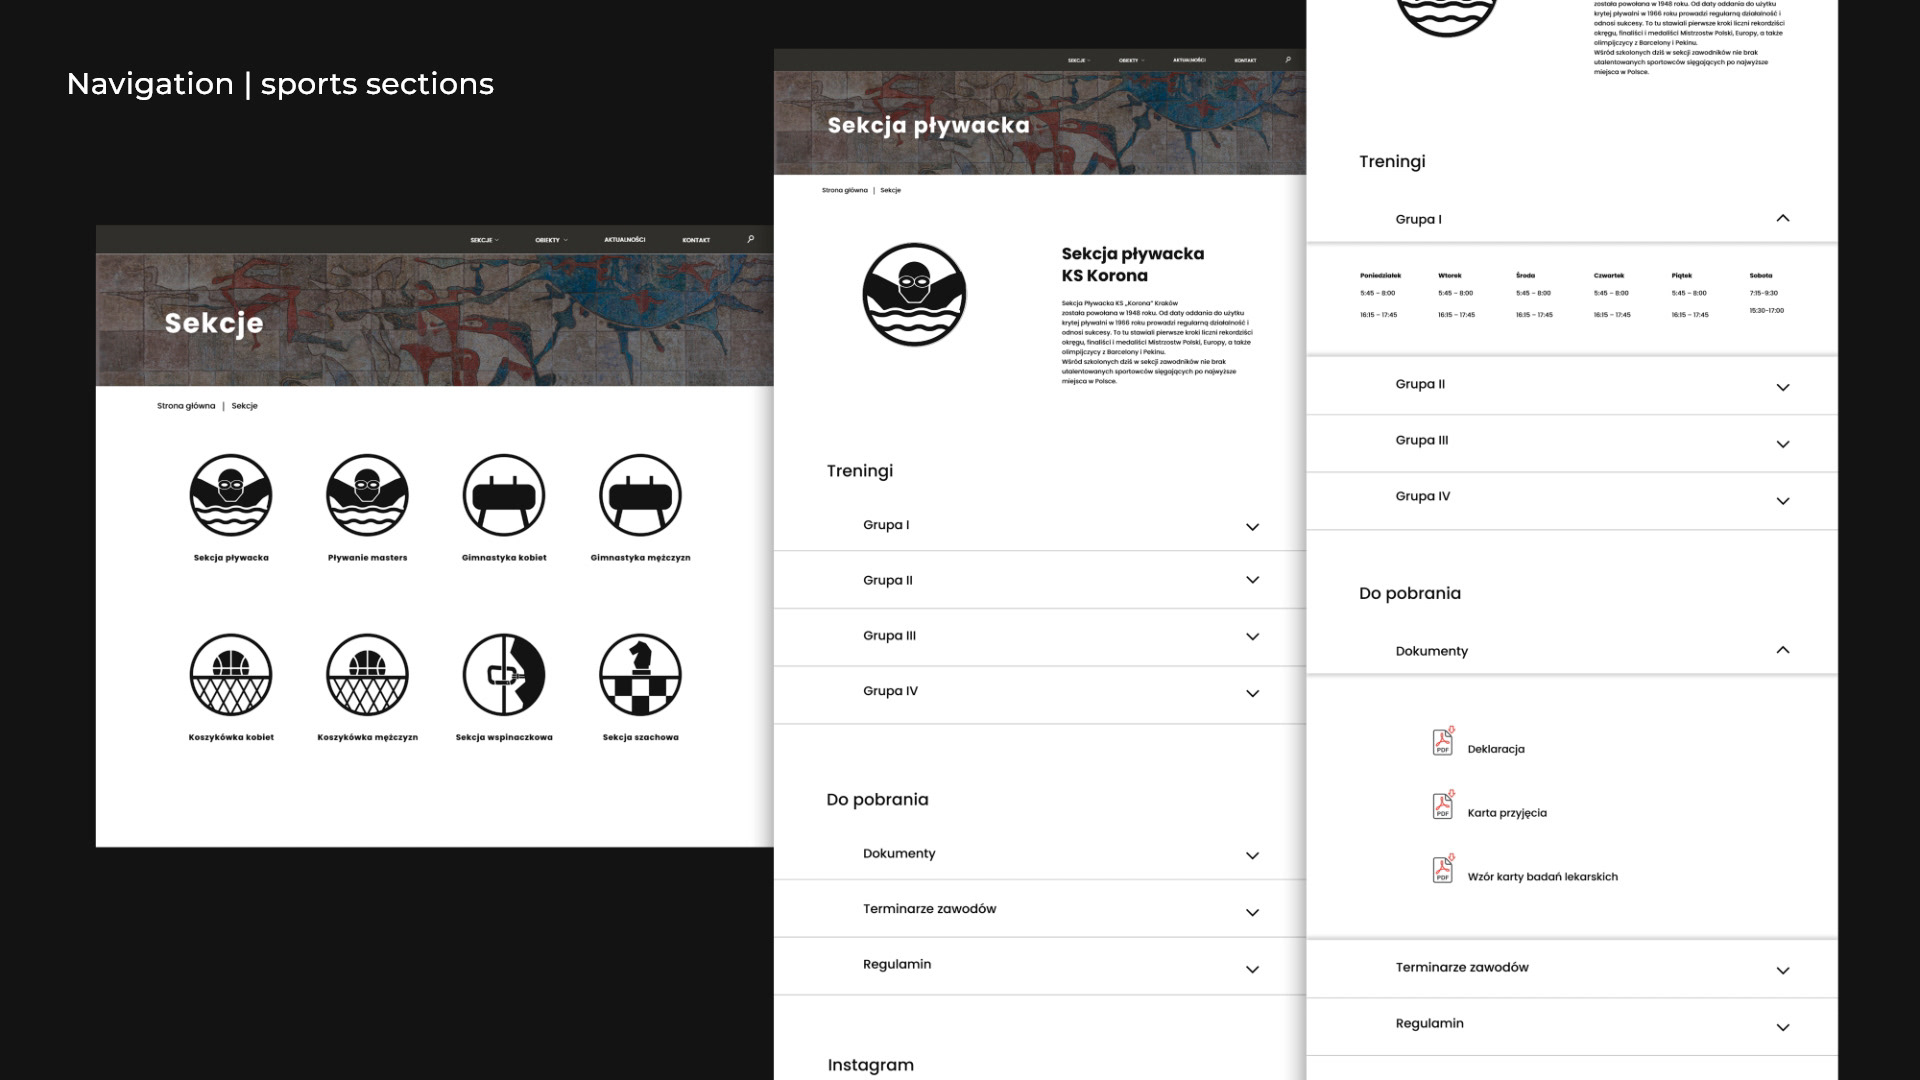Open the Gimnastyka kobiet pommel horse icon
Screen dimensions: 1920x1080
point(504,495)
